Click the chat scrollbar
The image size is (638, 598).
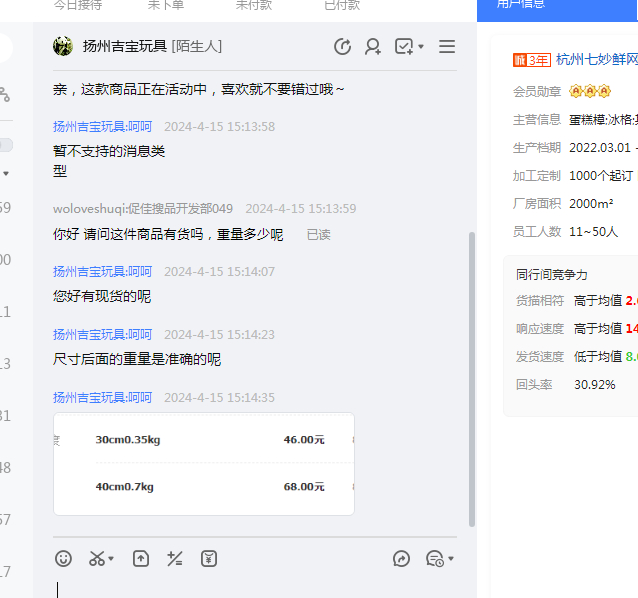click(x=472, y=380)
